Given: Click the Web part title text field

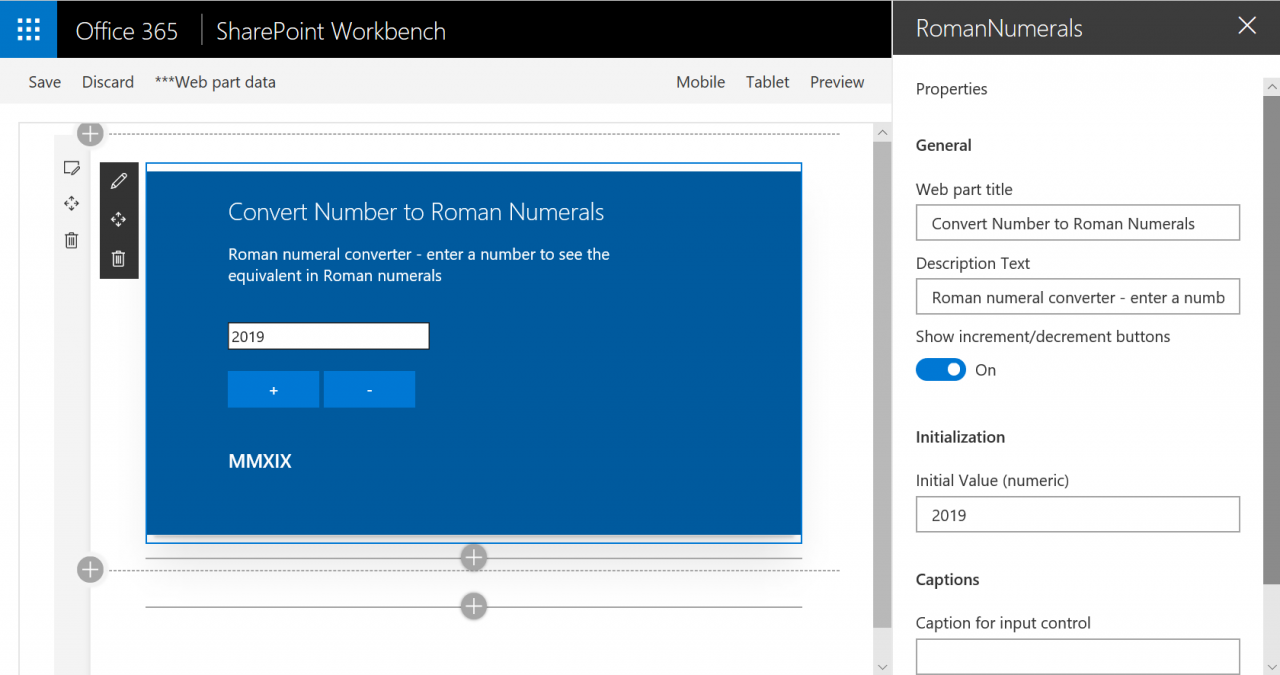Looking at the screenshot, I should (1077, 223).
